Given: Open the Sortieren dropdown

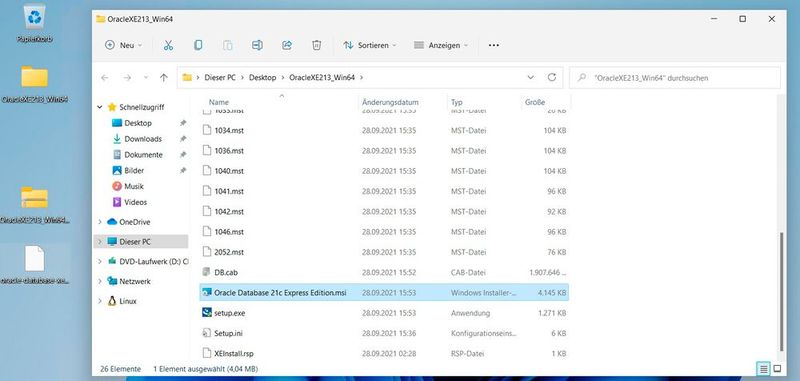Looking at the screenshot, I should (370, 45).
